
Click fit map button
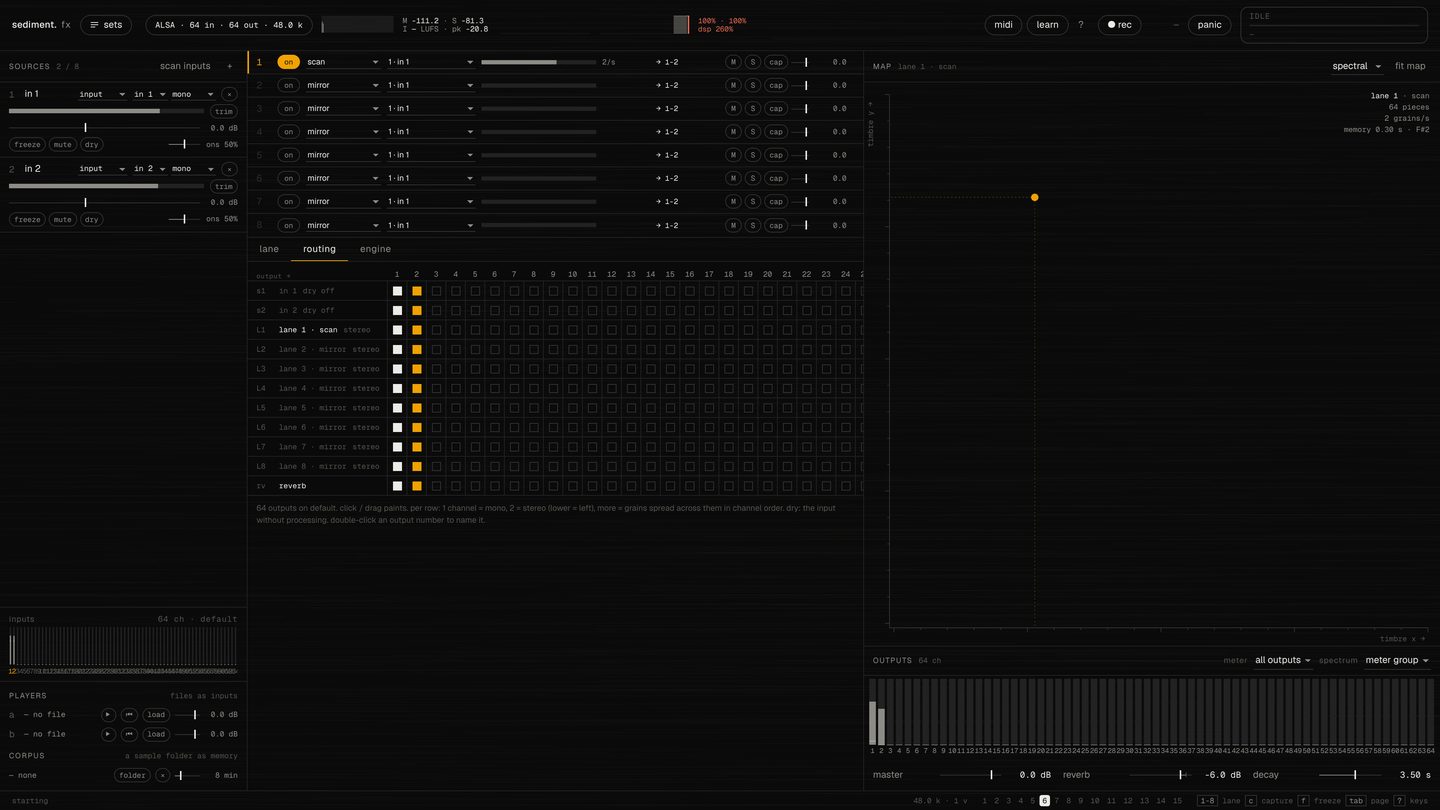pos(1410,66)
